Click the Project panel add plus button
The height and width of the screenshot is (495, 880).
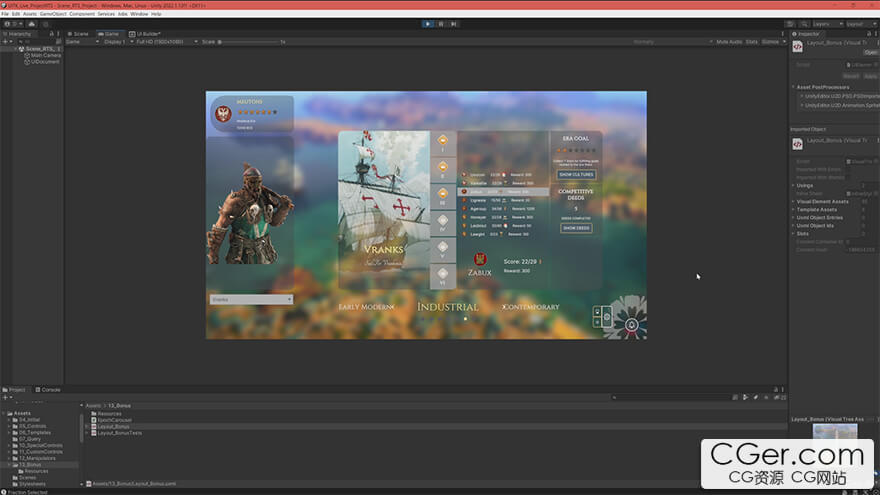(x=5, y=397)
